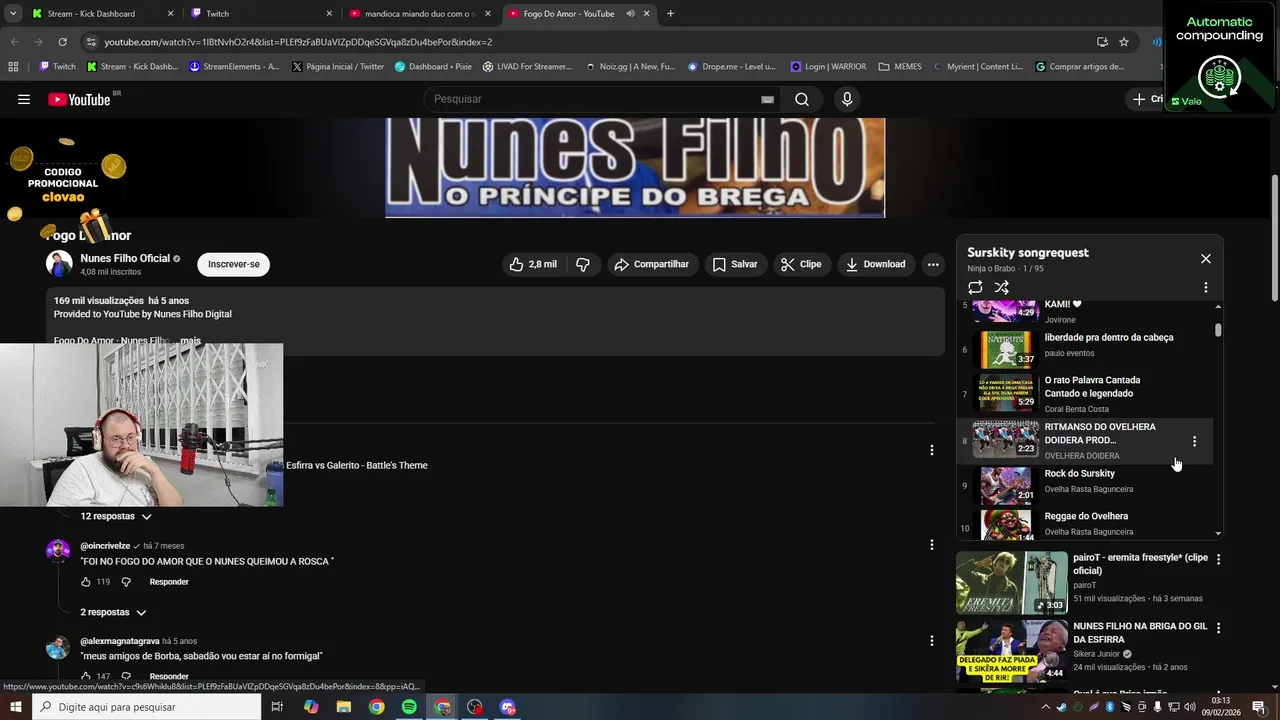The width and height of the screenshot is (1280, 720).
Task: Like the comment by @oincrivelze
Action: (86, 582)
